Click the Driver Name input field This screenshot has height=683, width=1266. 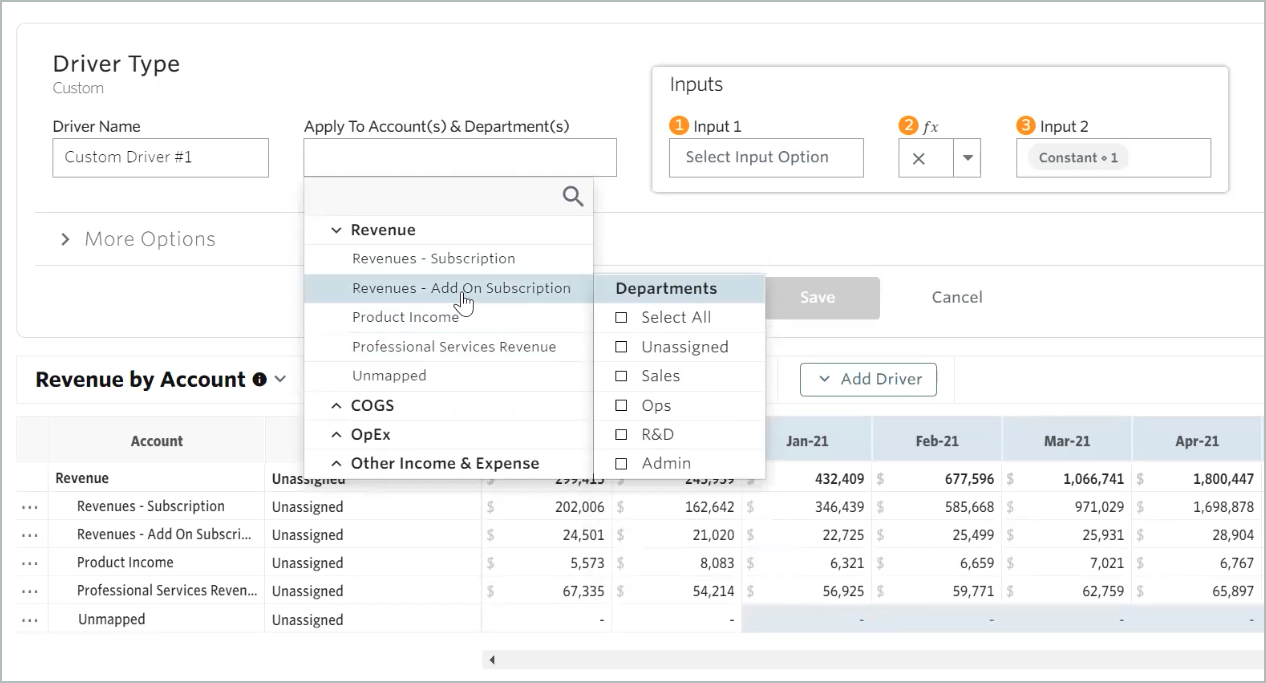pos(160,158)
